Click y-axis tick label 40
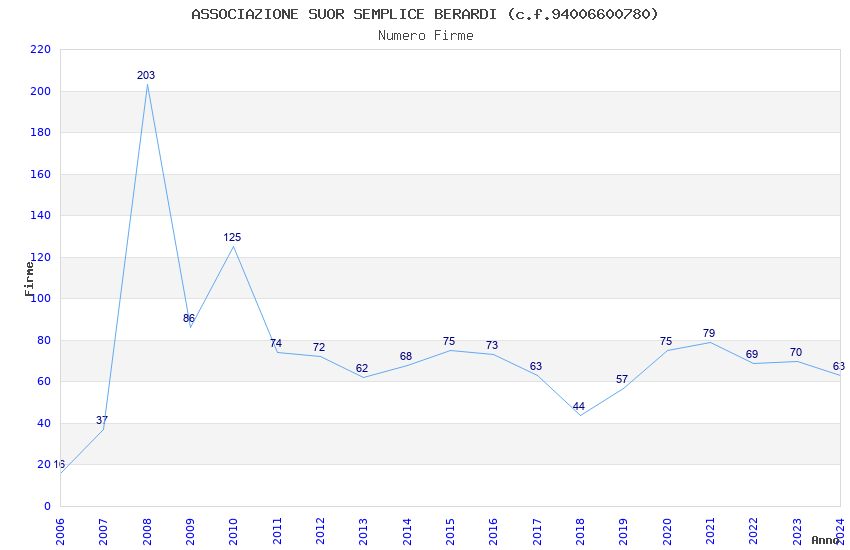The height and width of the screenshot is (550, 850). coord(44,423)
